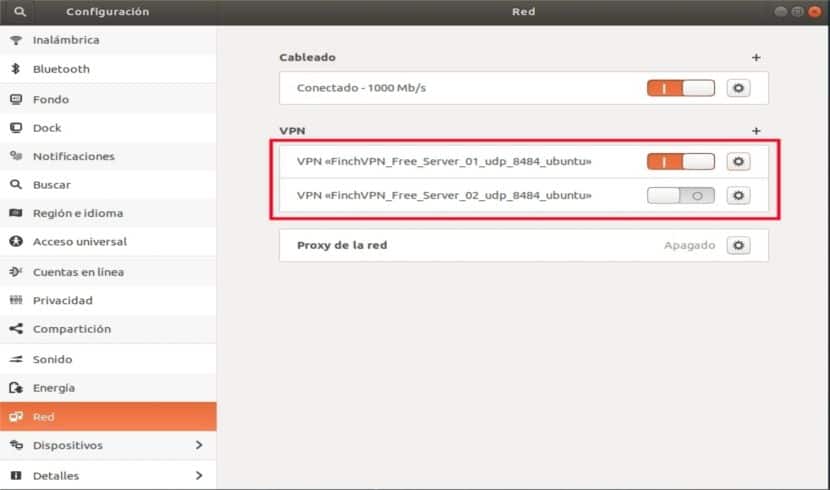Screen dimensions: 830x490
Task: Select Notificaciones in the sidebar
Action: (108, 156)
